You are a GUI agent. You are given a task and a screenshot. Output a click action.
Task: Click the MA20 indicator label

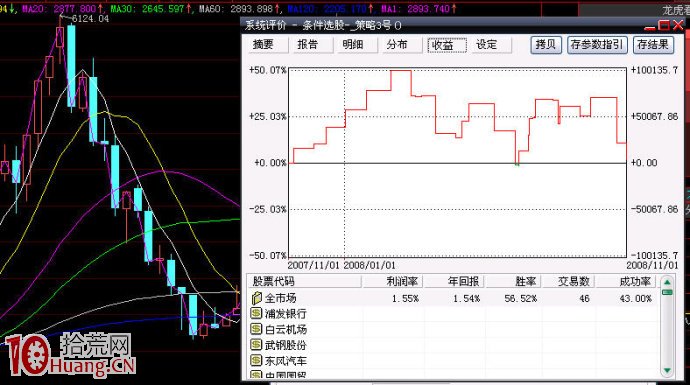pyautogui.click(x=62, y=8)
